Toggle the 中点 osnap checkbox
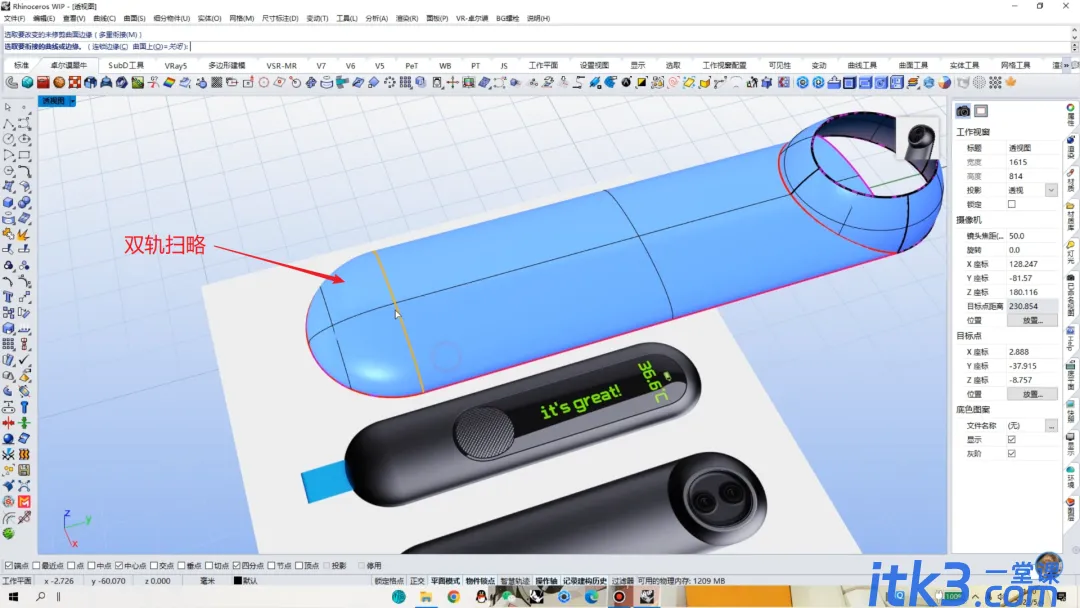The width and height of the screenshot is (1080, 608). tap(91, 566)
